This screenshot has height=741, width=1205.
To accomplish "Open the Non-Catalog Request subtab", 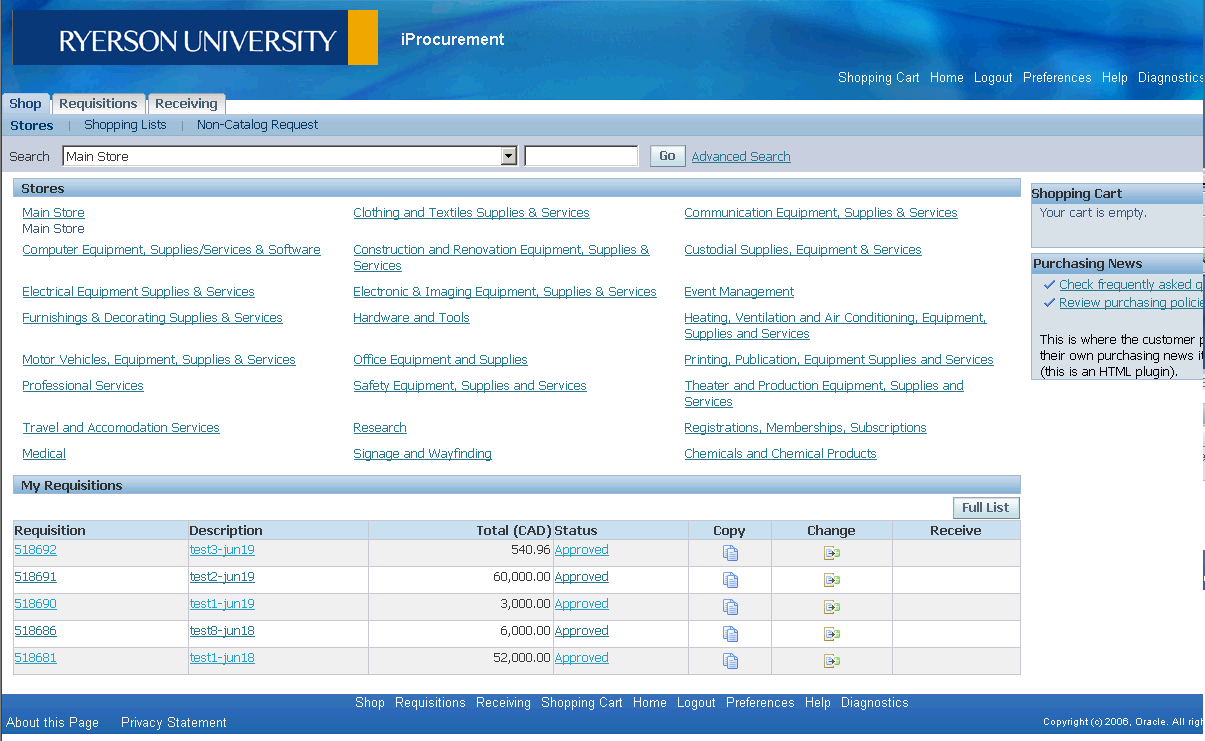I will (x=257, y=125).
